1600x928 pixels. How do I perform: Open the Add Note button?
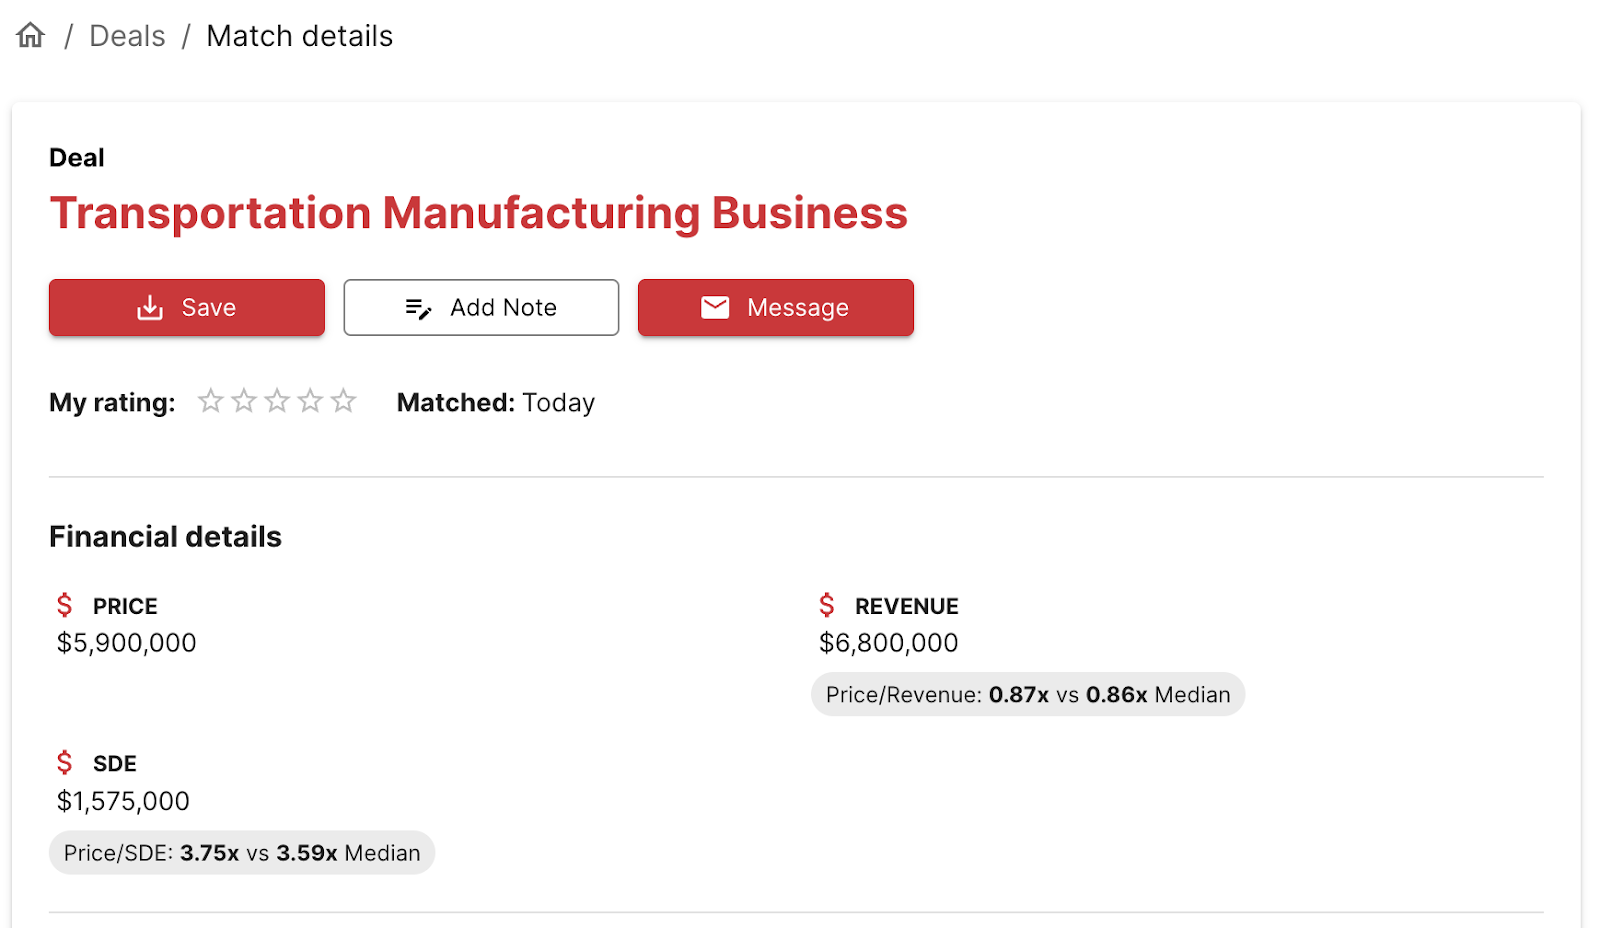click(x=481, y=307)
